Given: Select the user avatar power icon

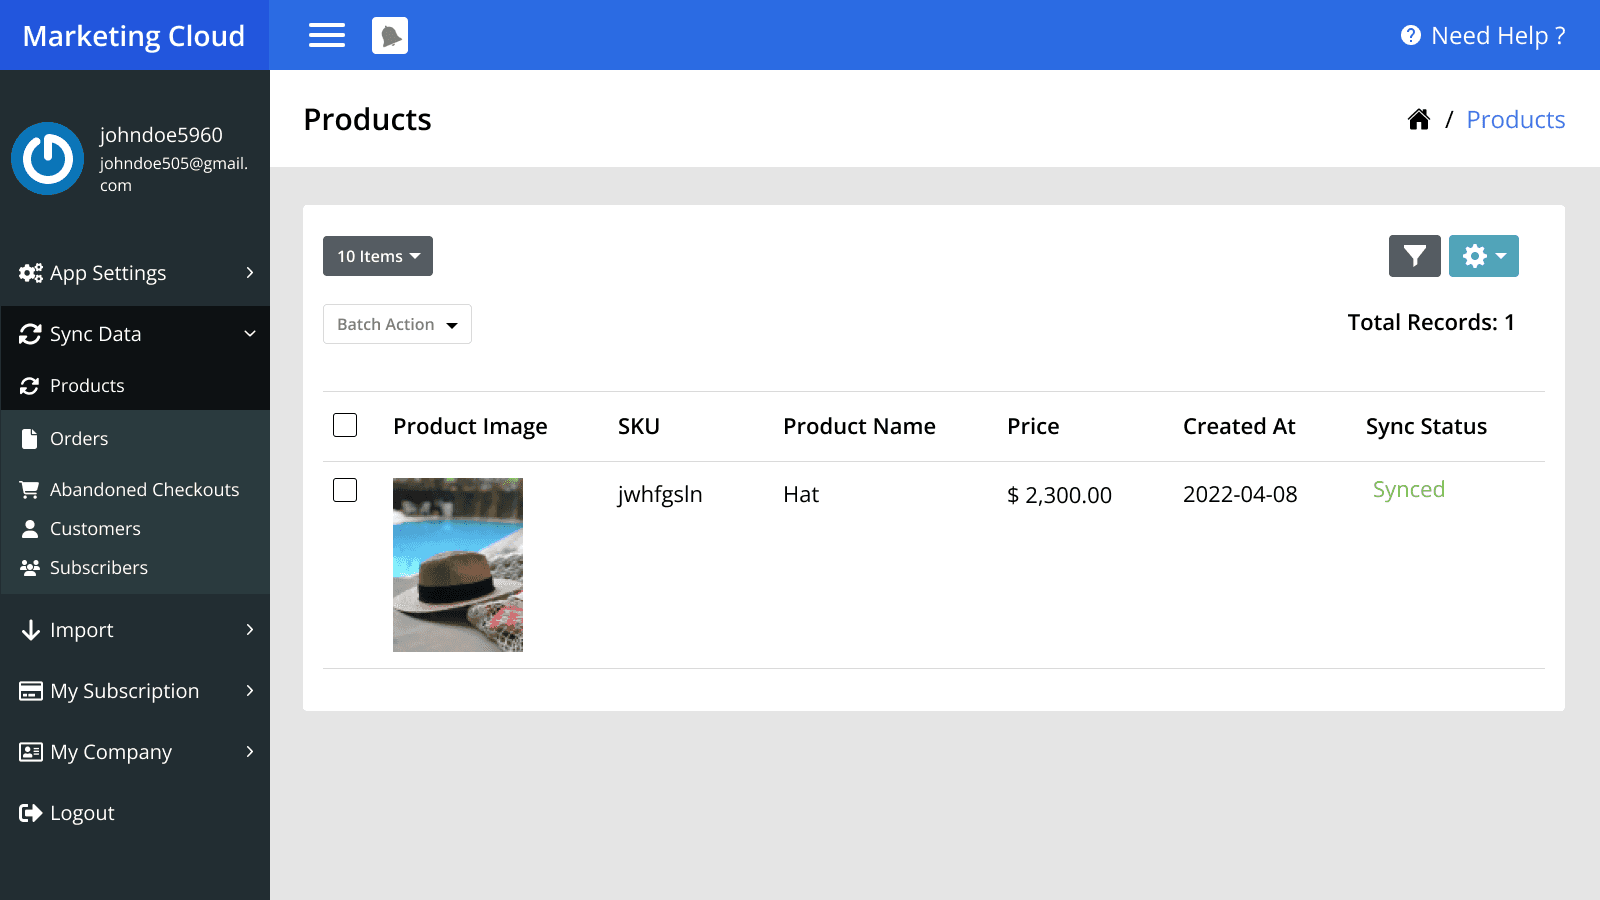Looking at the screenshot, I should (47, 158).
